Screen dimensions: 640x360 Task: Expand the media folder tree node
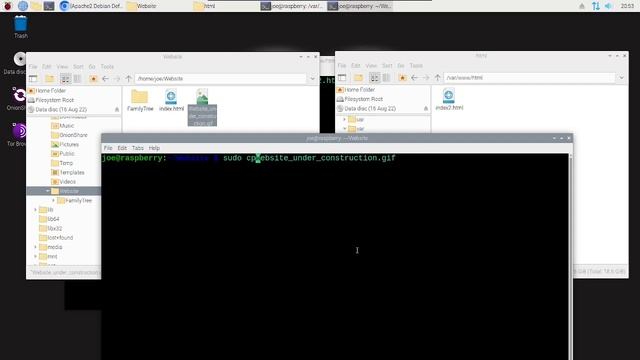click(36, 247)
